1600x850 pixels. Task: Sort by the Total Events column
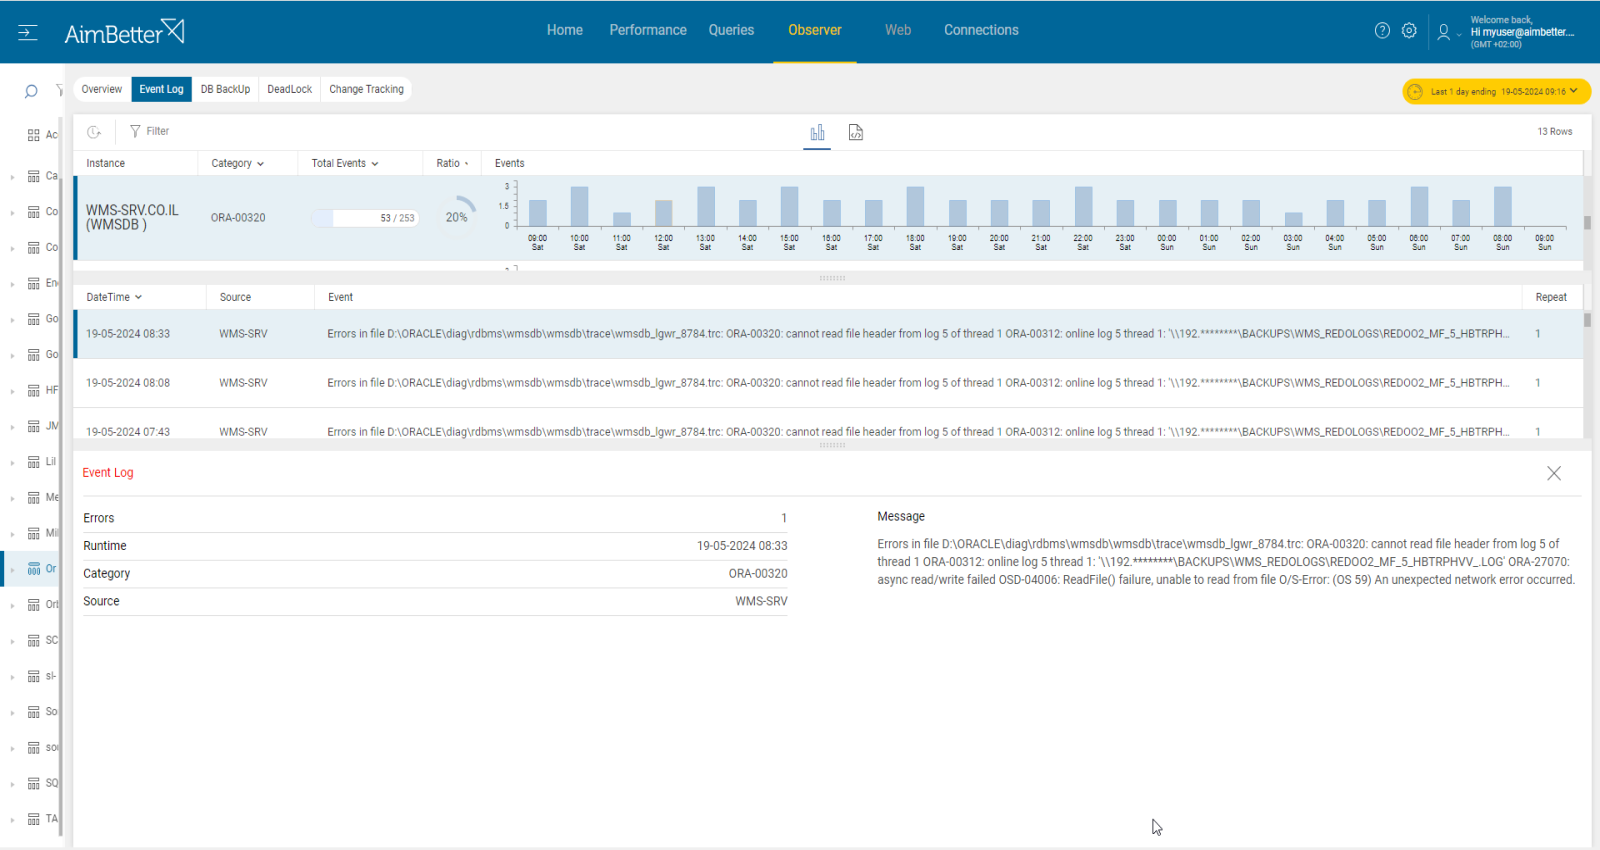344,163
